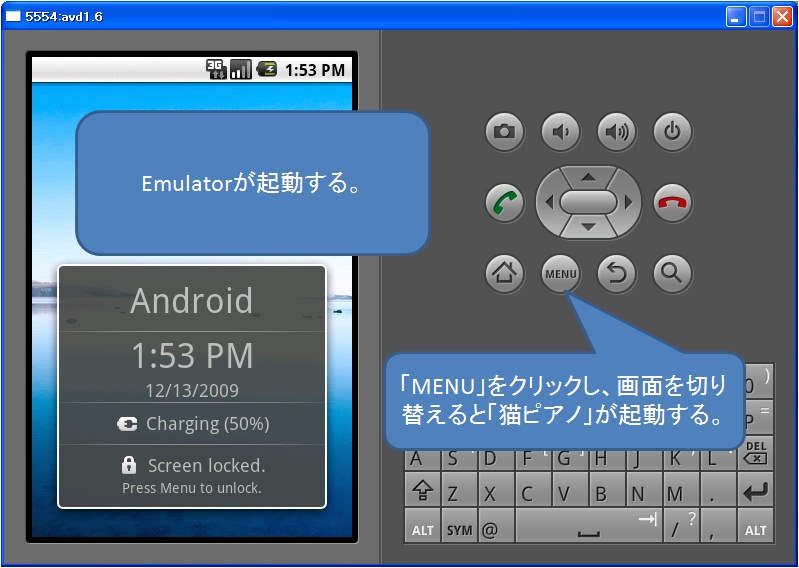Click the Z key on keyboard
Viewport: 799px width, 568px height.
coord(459,490)
